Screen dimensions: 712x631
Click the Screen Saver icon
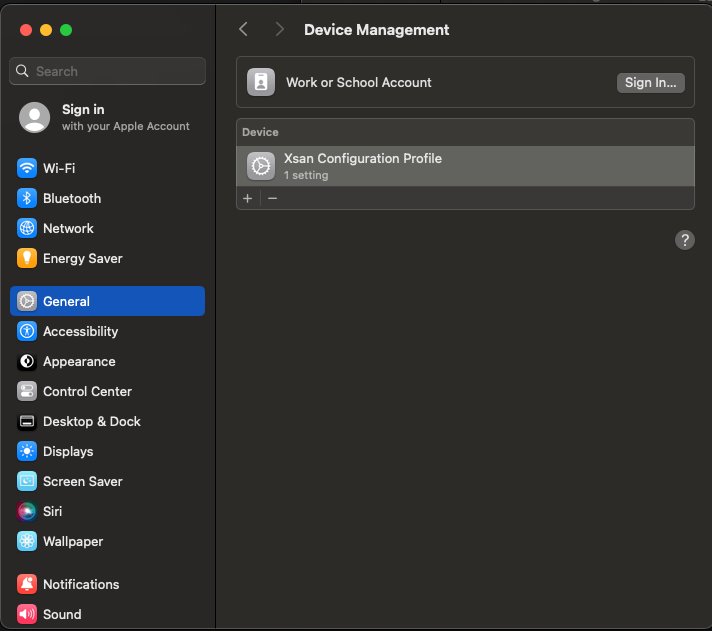(27, 481)
